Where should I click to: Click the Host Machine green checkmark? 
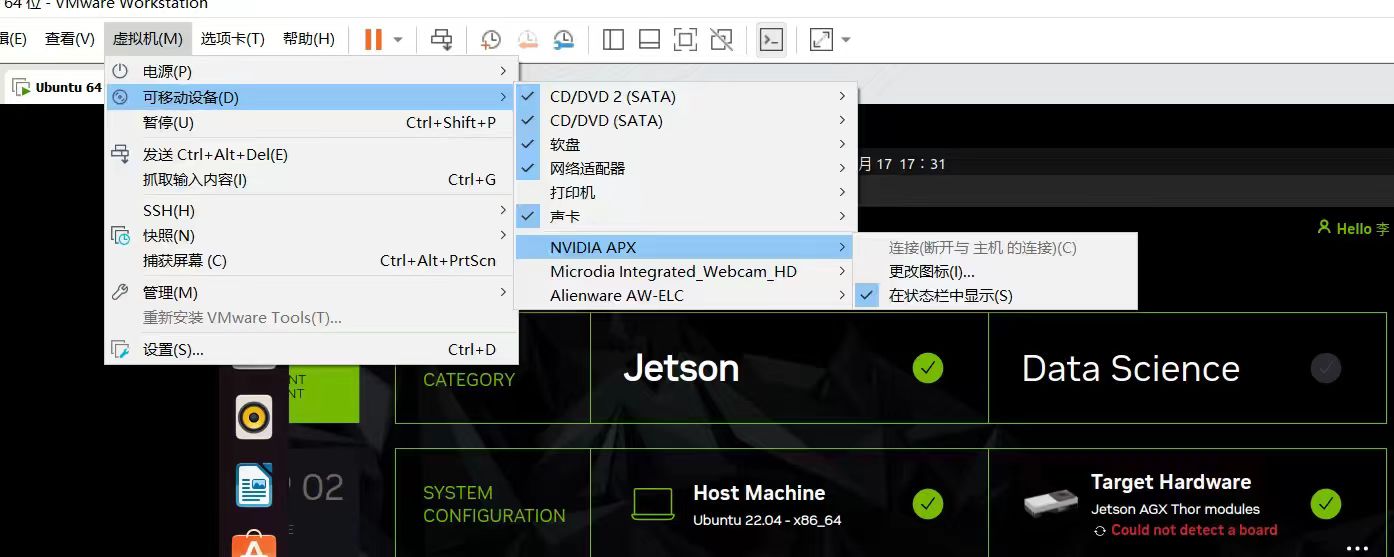[928, 504]
